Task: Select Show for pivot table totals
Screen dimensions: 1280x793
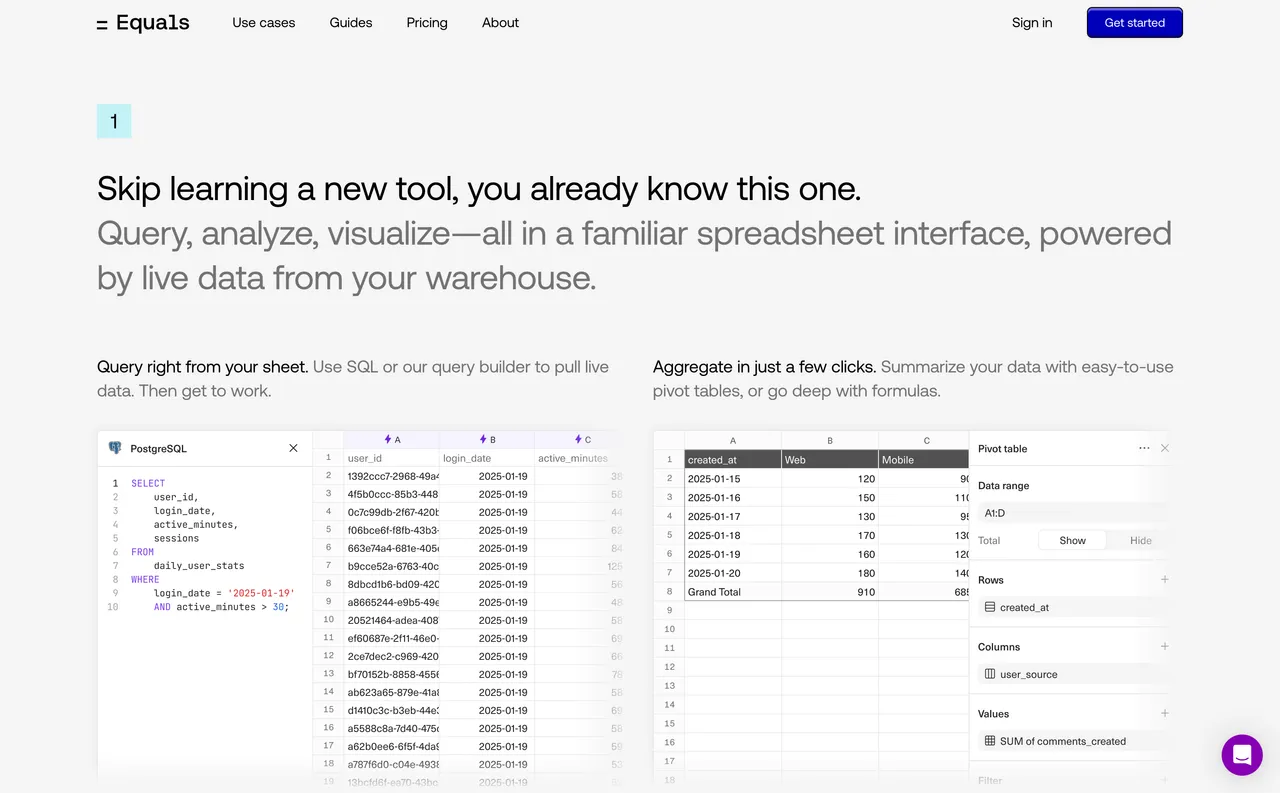Action: tap(1071, 540)
